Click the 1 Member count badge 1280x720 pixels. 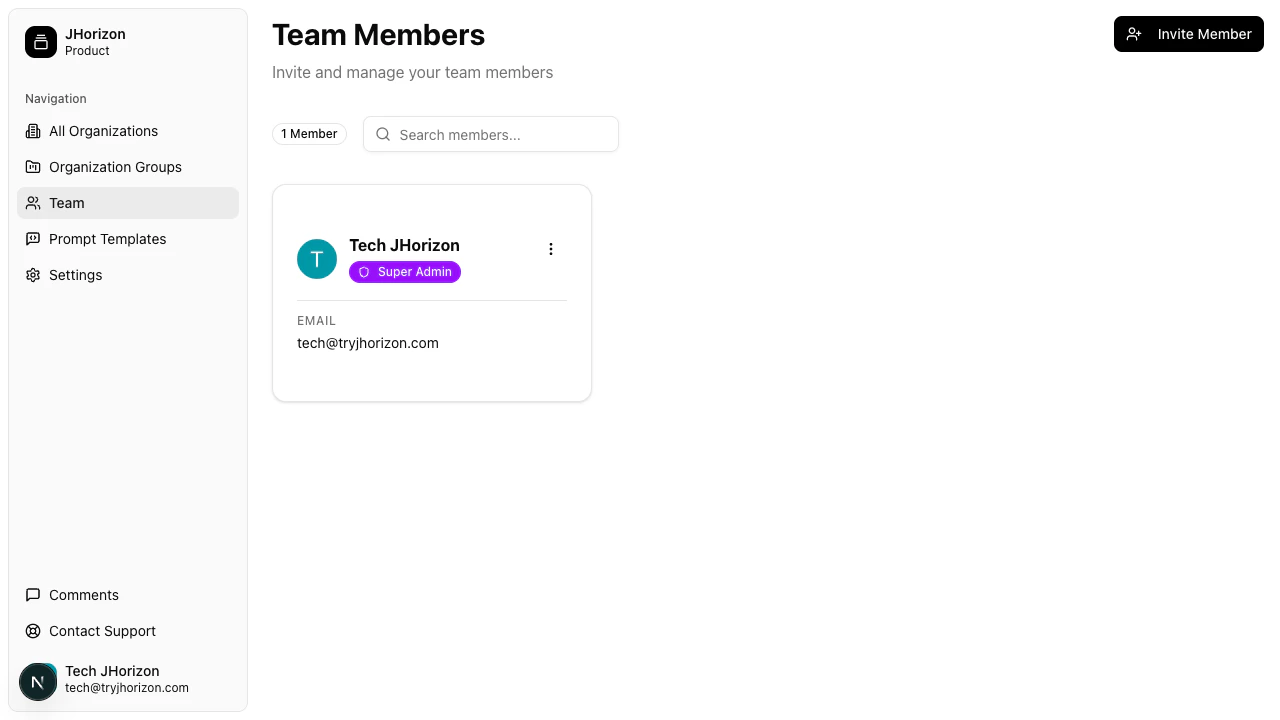point(309,133)
